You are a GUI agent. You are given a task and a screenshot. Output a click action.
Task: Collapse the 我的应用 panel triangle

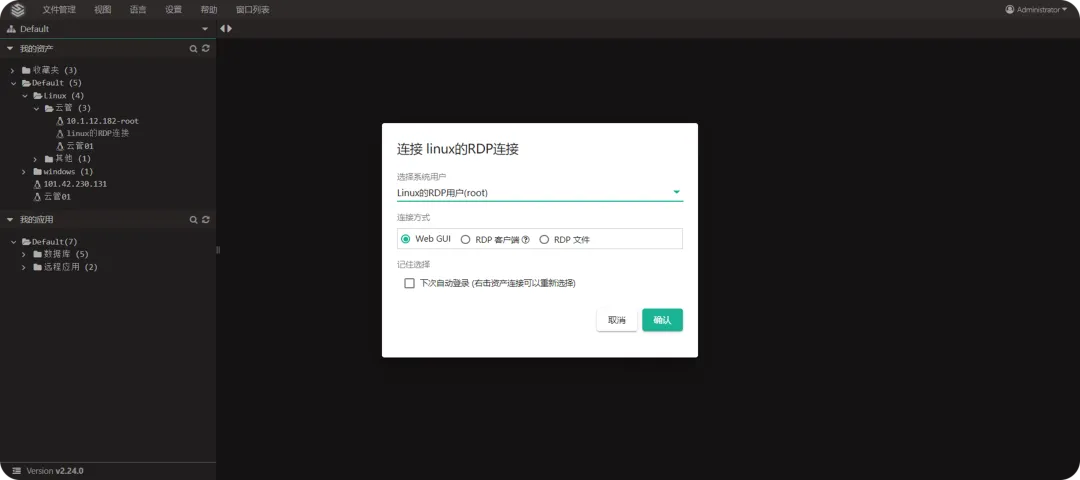10,220
